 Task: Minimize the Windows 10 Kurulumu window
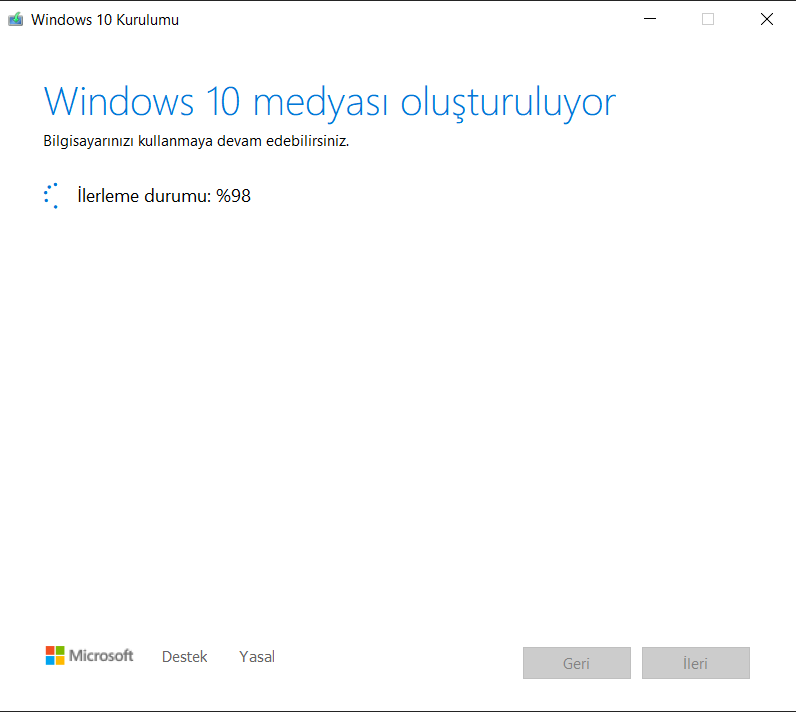650,19
